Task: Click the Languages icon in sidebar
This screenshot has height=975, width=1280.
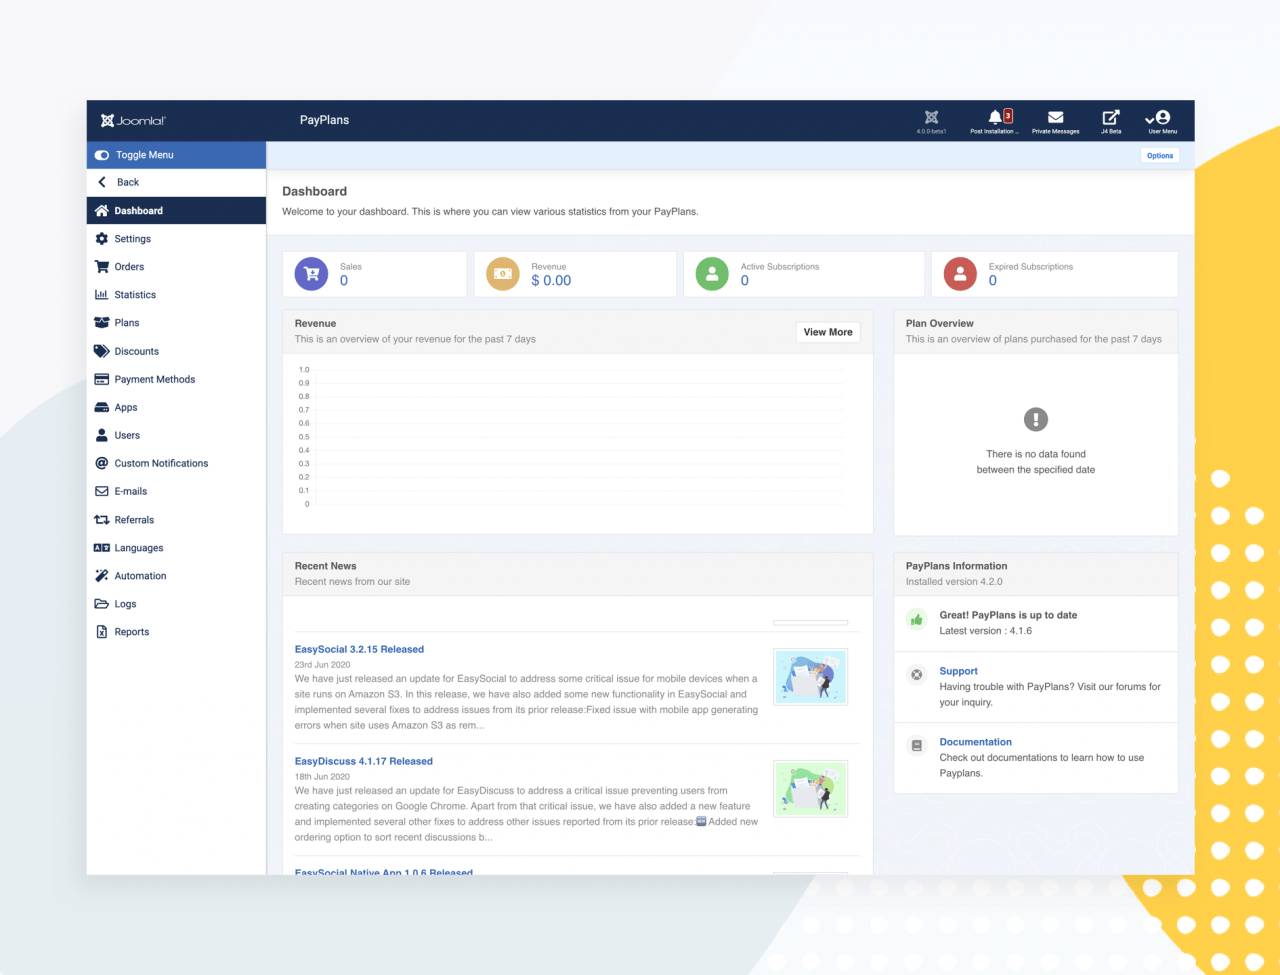Action: tap(101, 548)
